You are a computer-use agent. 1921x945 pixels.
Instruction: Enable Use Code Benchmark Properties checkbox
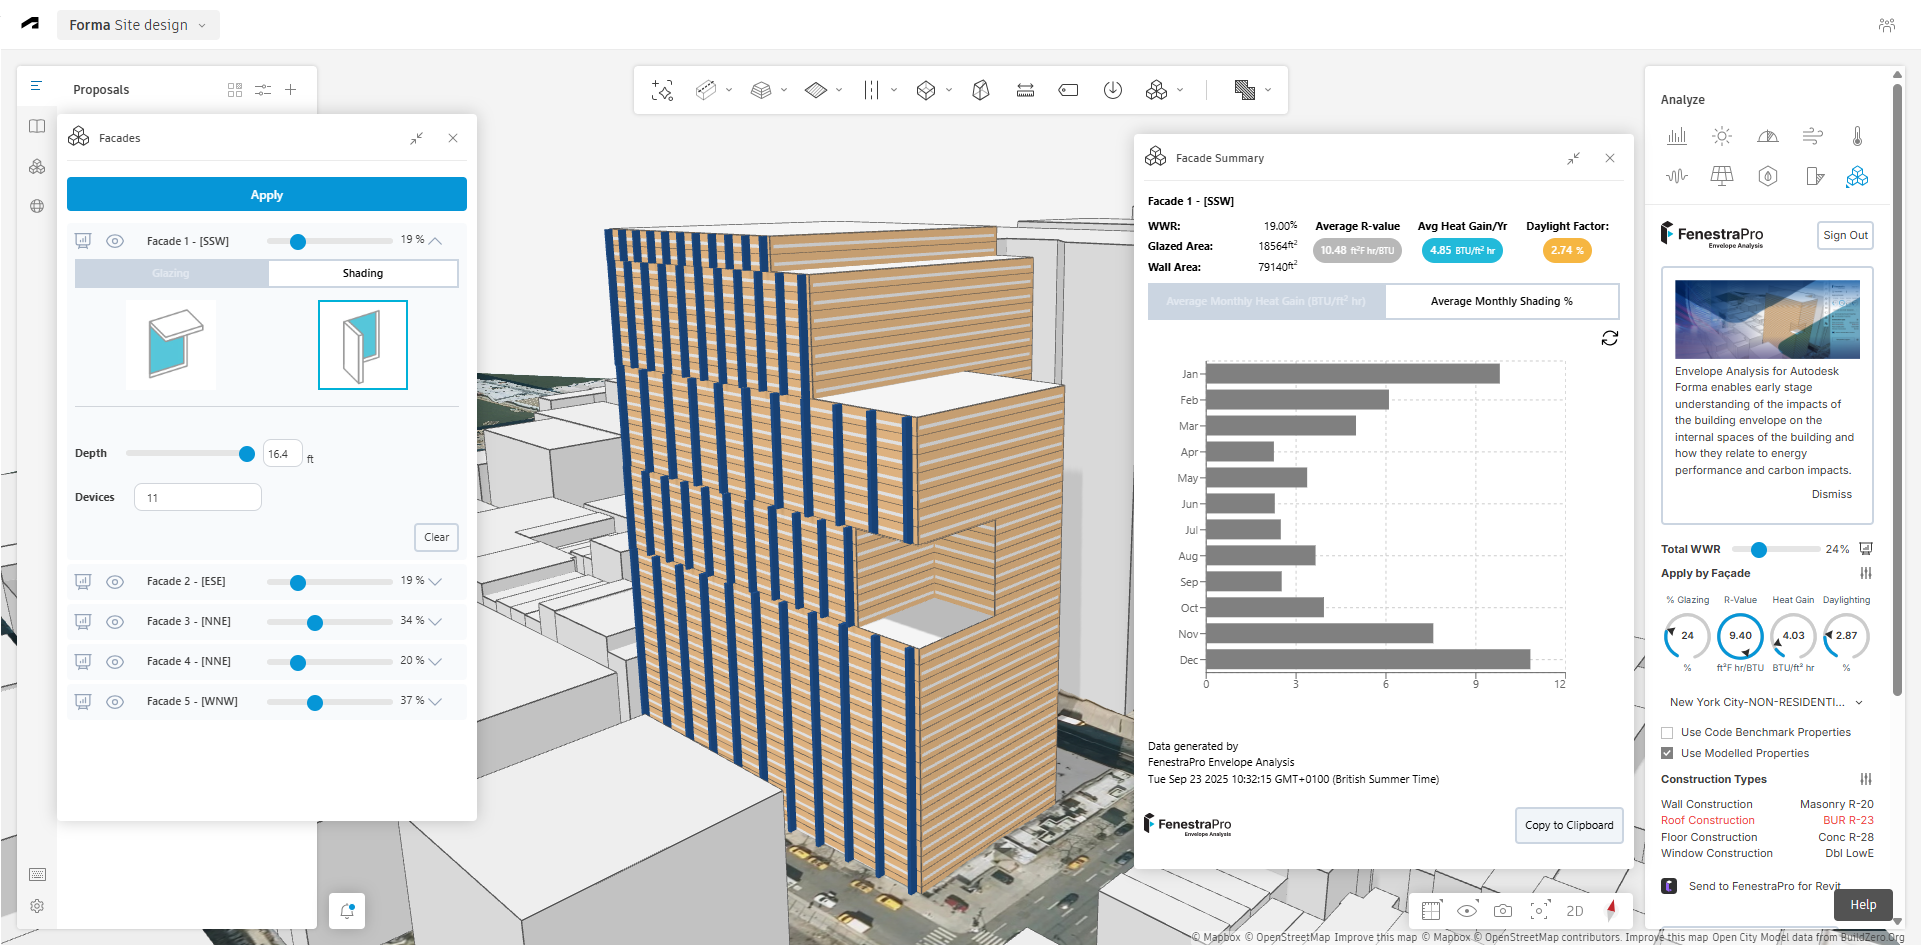tap(1667, 733)
